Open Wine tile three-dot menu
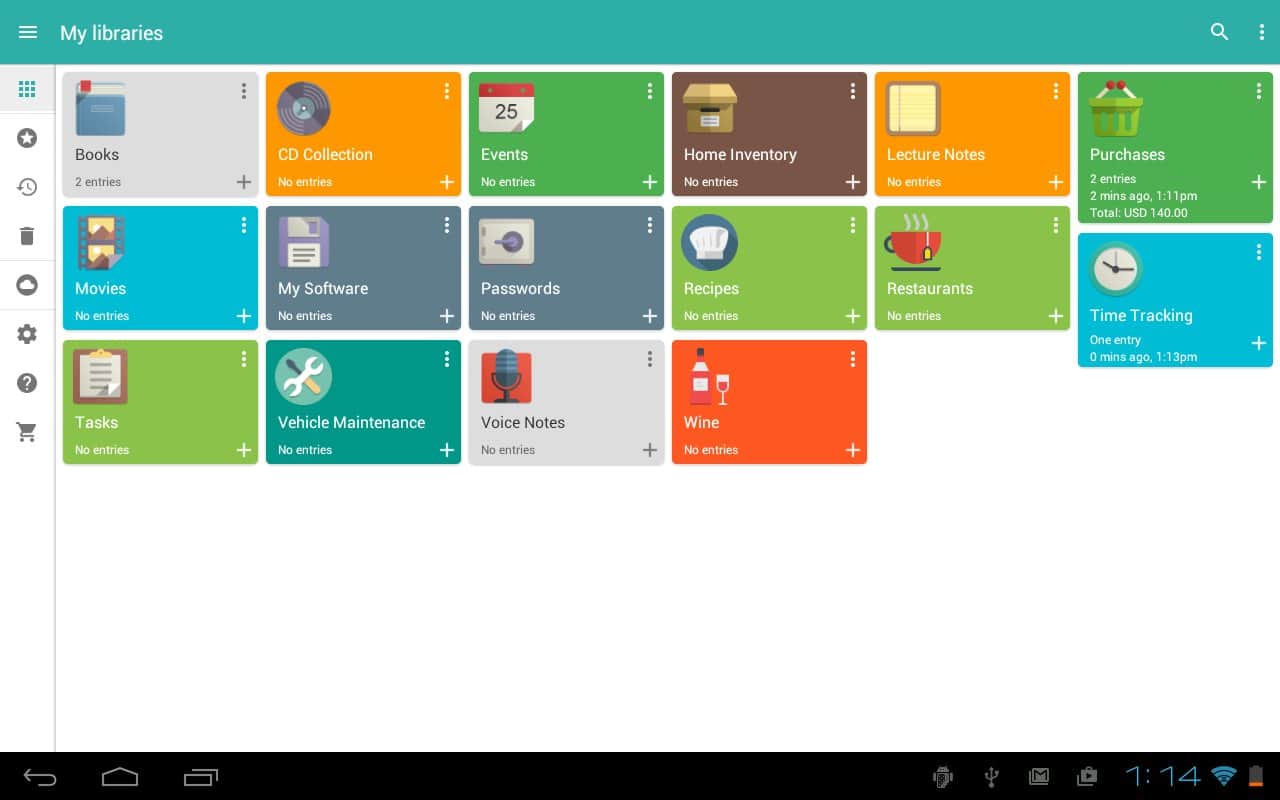The height and width of the screenshot is (800, 1280). pyautogui.click(x=853, y=359)
